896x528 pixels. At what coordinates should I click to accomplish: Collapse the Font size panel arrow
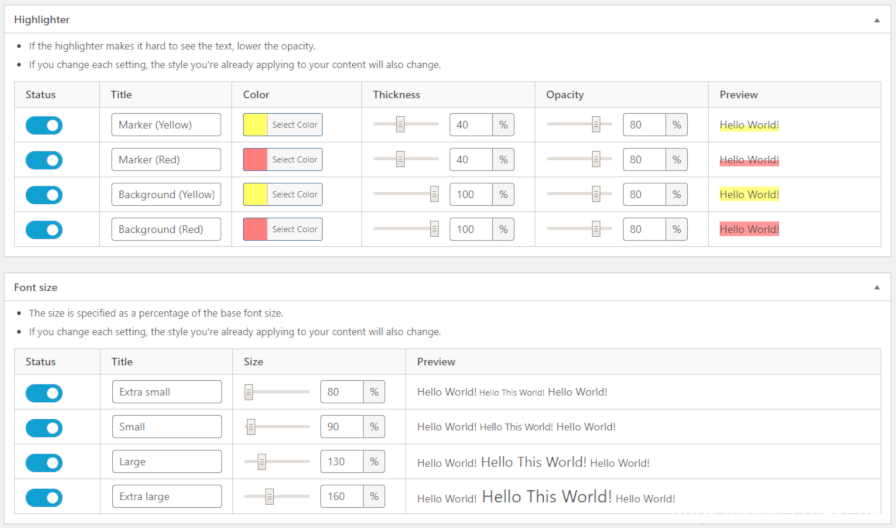[877, 287]
